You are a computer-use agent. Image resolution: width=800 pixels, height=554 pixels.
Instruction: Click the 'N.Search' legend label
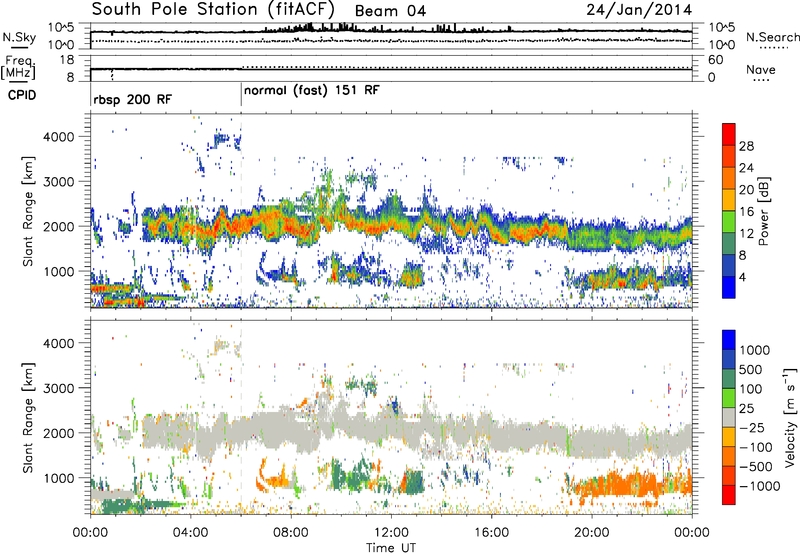[x=772, y=37]
